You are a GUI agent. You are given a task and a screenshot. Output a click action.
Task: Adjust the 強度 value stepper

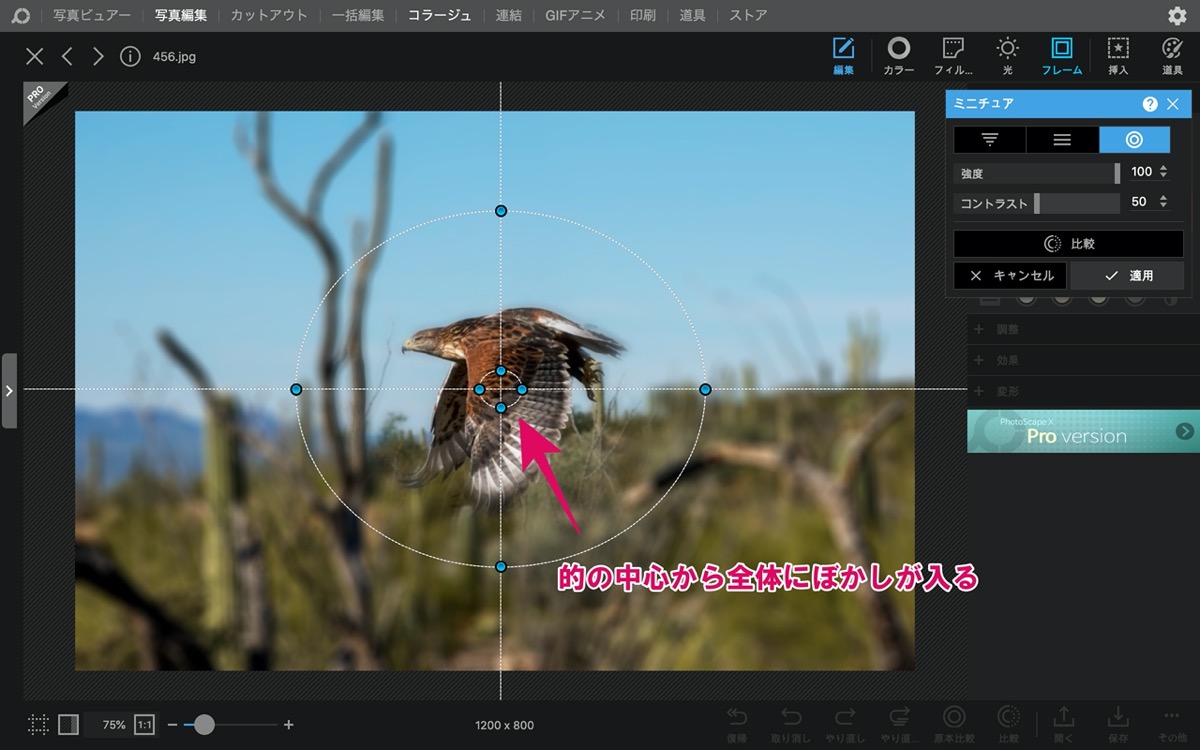click(x=1162, y=172)
